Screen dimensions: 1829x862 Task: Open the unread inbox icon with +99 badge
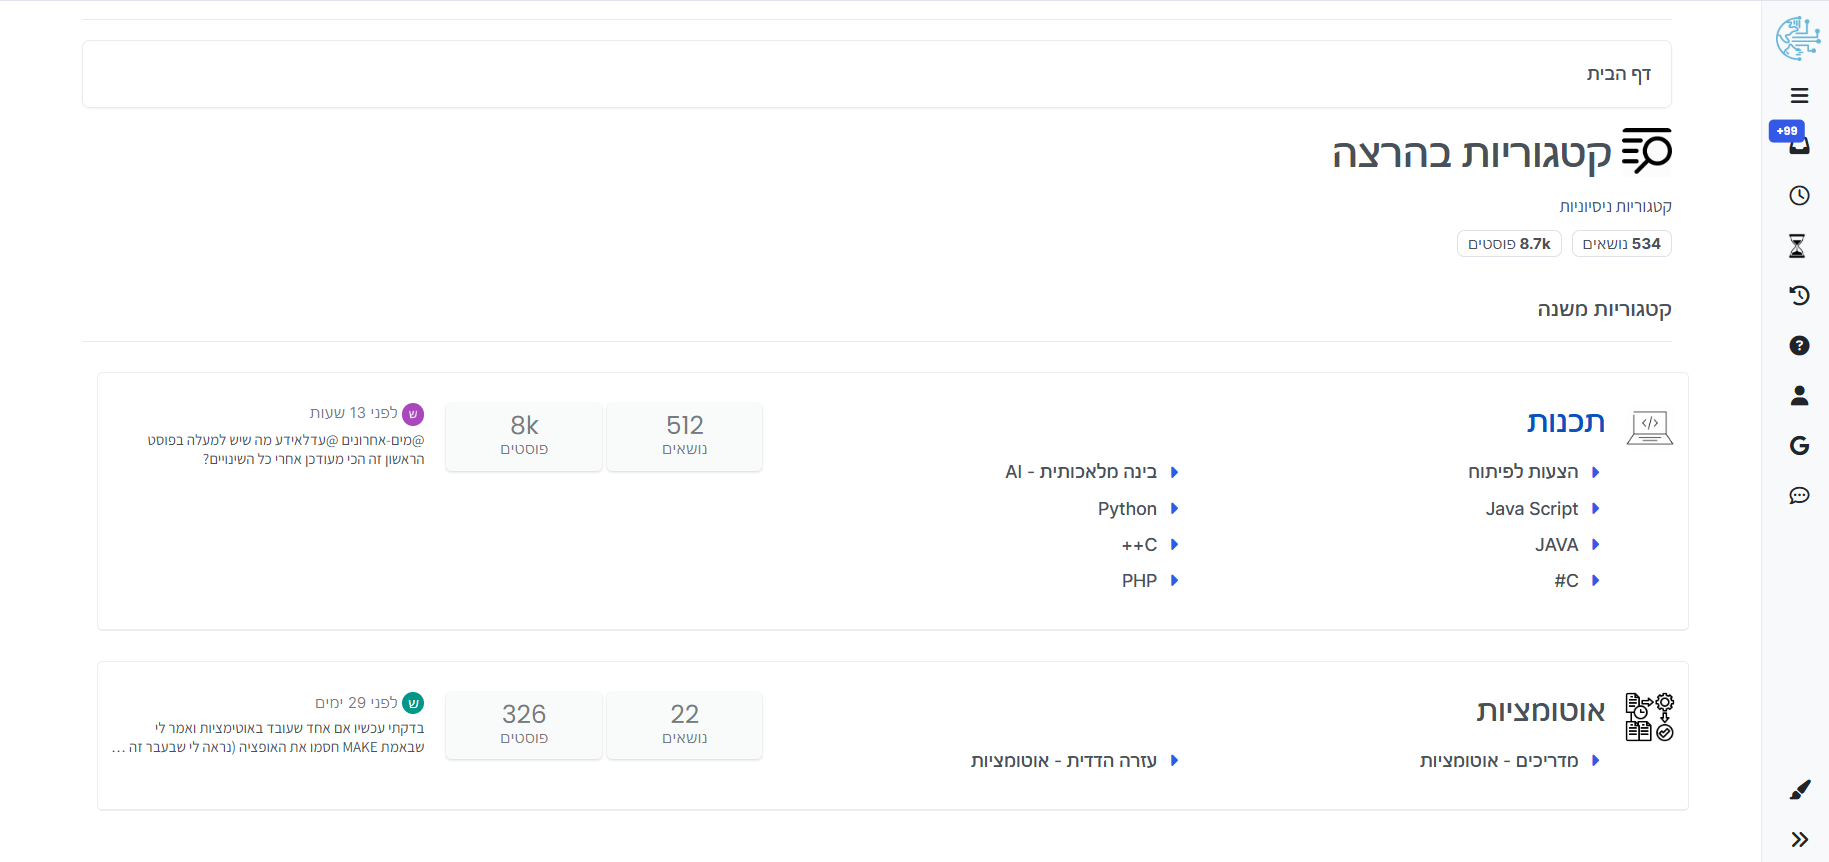pyautogui.click(x=1798, y=144)
